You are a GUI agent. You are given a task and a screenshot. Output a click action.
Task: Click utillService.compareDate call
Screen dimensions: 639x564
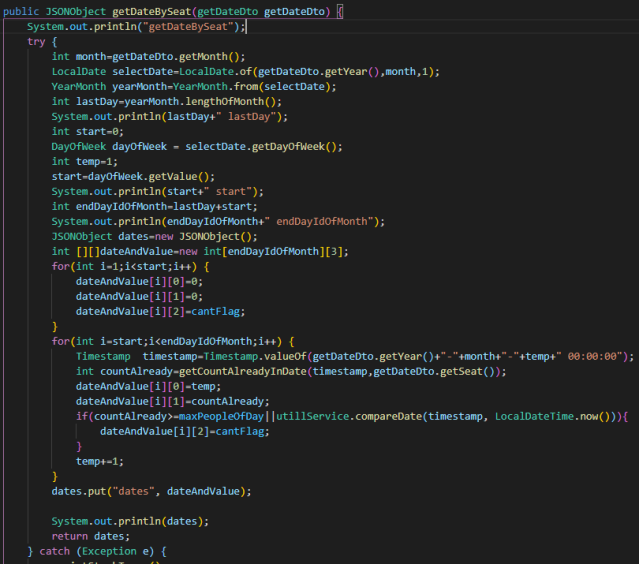tap(449, 416)
